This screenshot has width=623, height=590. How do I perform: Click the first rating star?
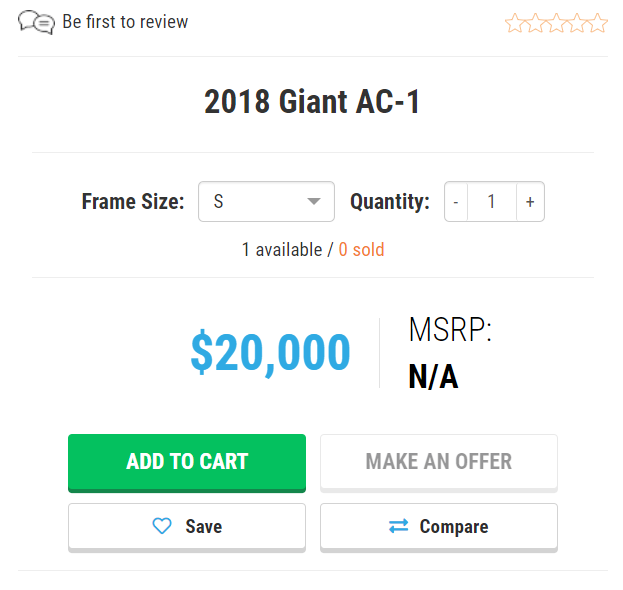click(x=515, y=23)
